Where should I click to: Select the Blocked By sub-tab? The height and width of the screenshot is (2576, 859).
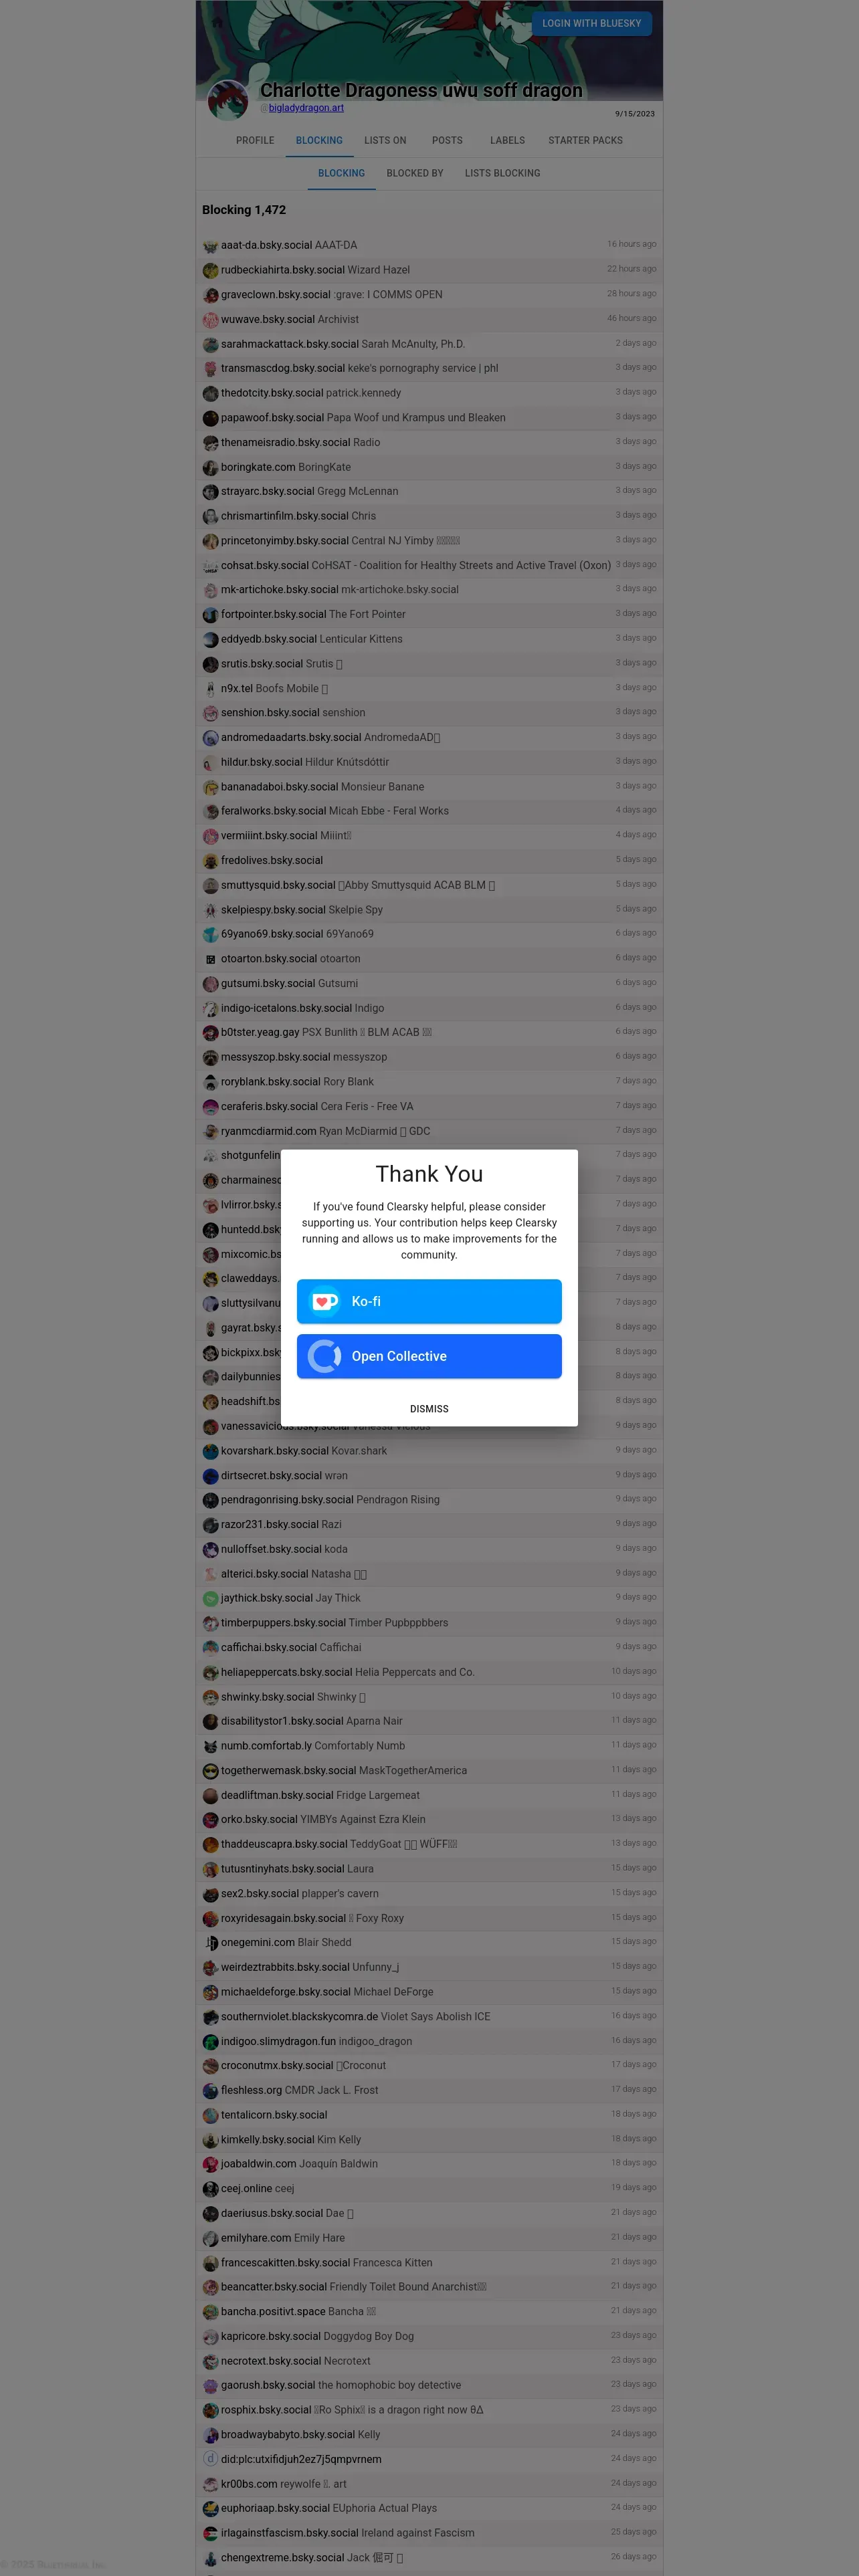point(415,173)
